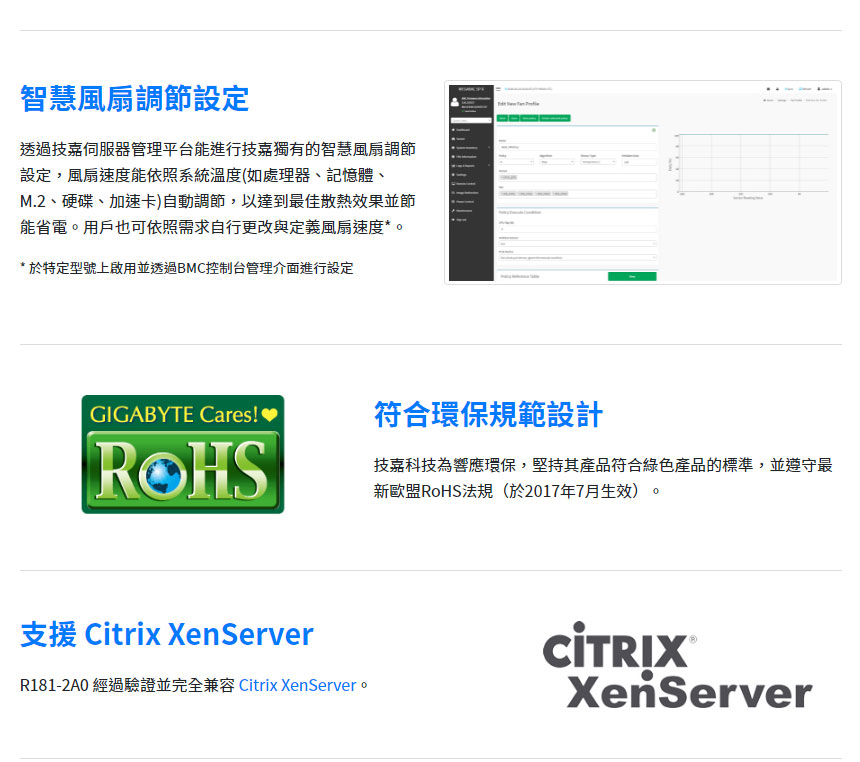The image size is (860, 762).
Task: Select the heading 符合環保規範設計
Action: 488,414
